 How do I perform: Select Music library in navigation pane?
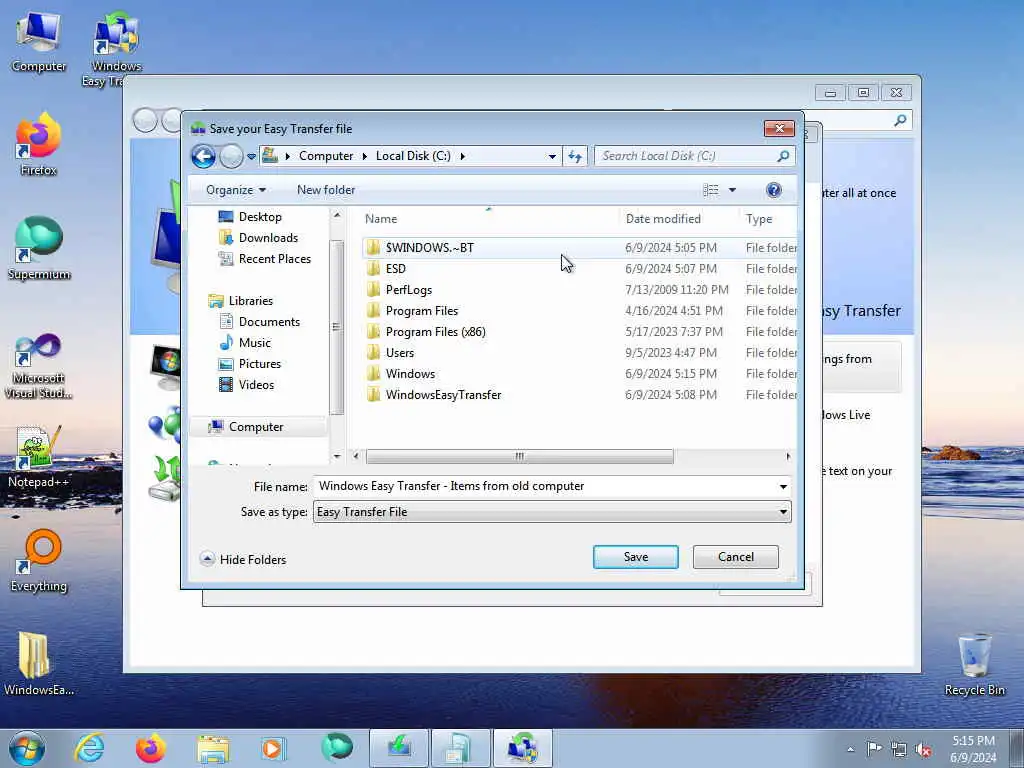[254, 342]
